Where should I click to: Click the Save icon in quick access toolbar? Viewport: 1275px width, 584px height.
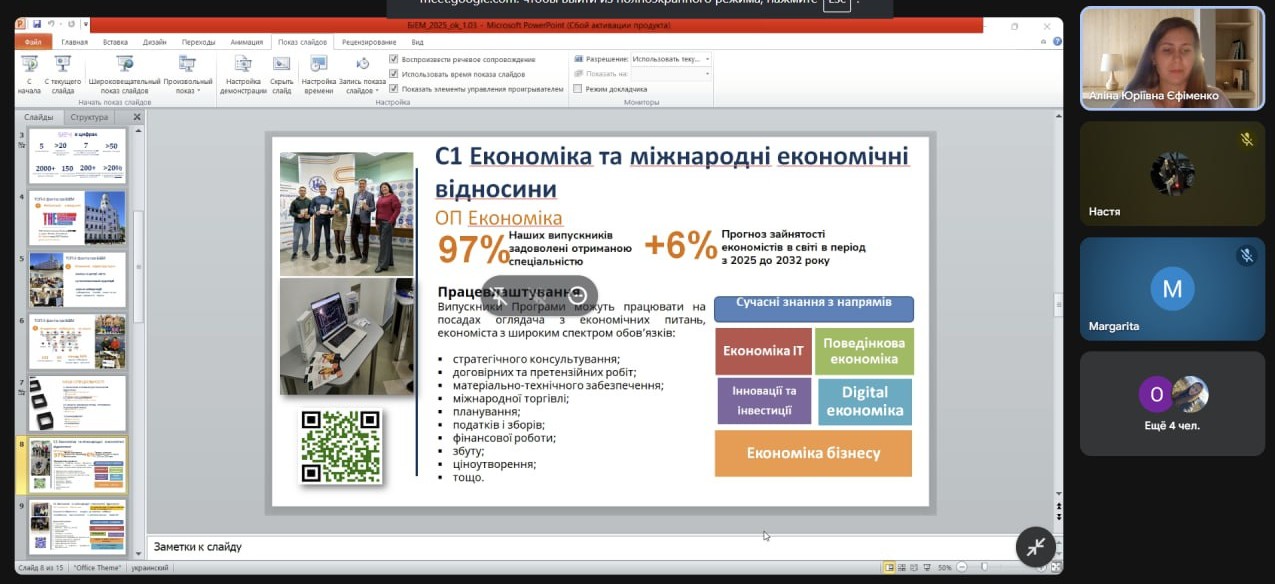(37, 24)
